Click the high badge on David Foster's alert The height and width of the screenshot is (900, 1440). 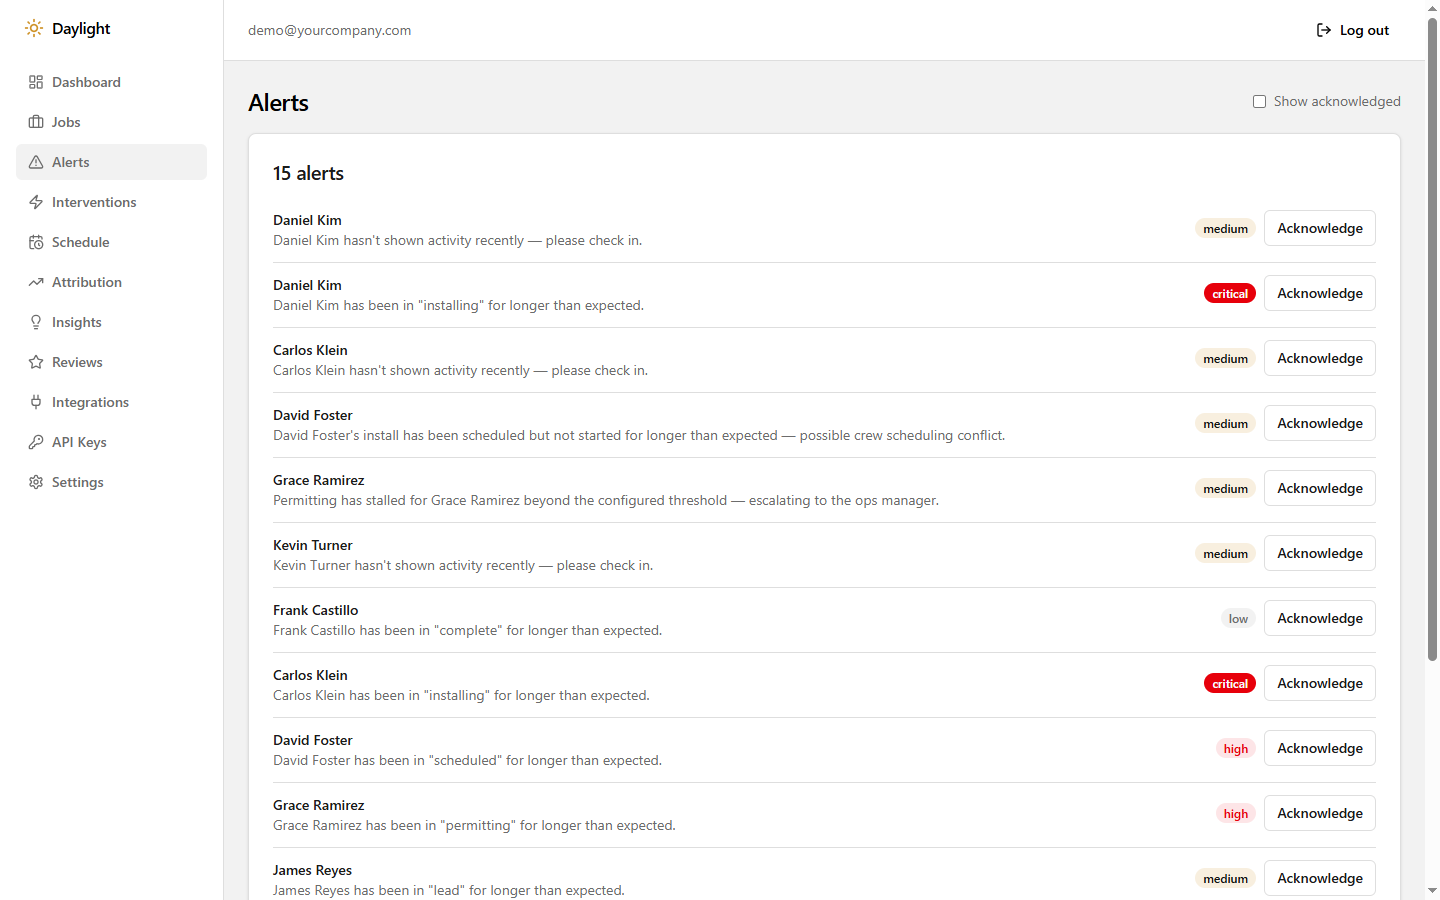[1236, 749]
